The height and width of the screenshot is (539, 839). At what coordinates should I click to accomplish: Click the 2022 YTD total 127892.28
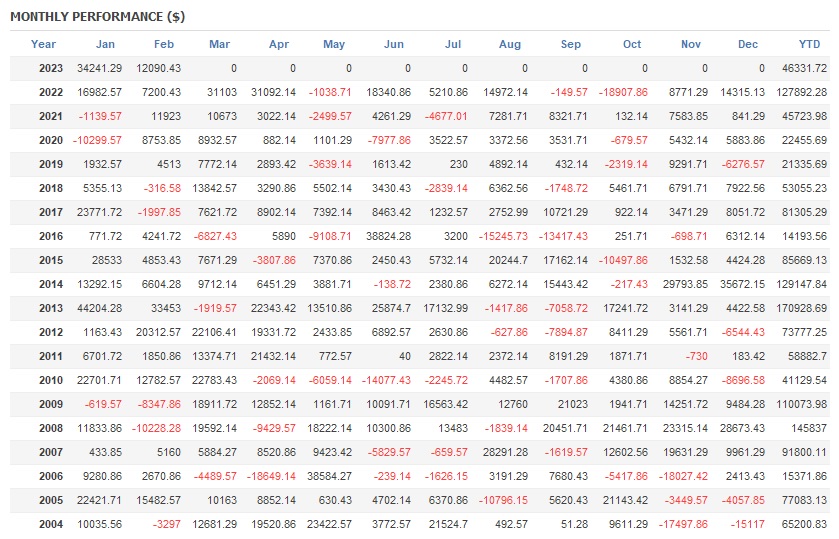(801, 92)
